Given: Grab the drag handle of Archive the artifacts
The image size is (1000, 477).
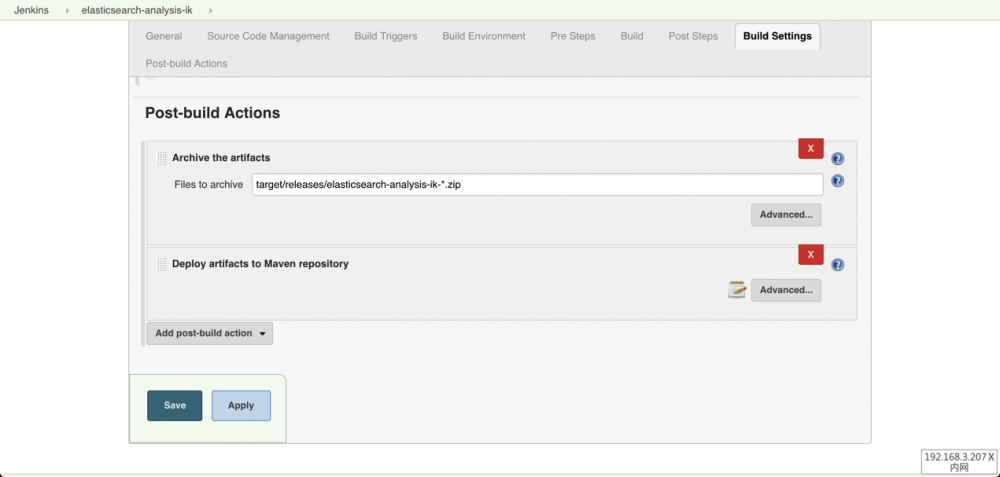Looking at the screenshot, I should coord(162,158).
